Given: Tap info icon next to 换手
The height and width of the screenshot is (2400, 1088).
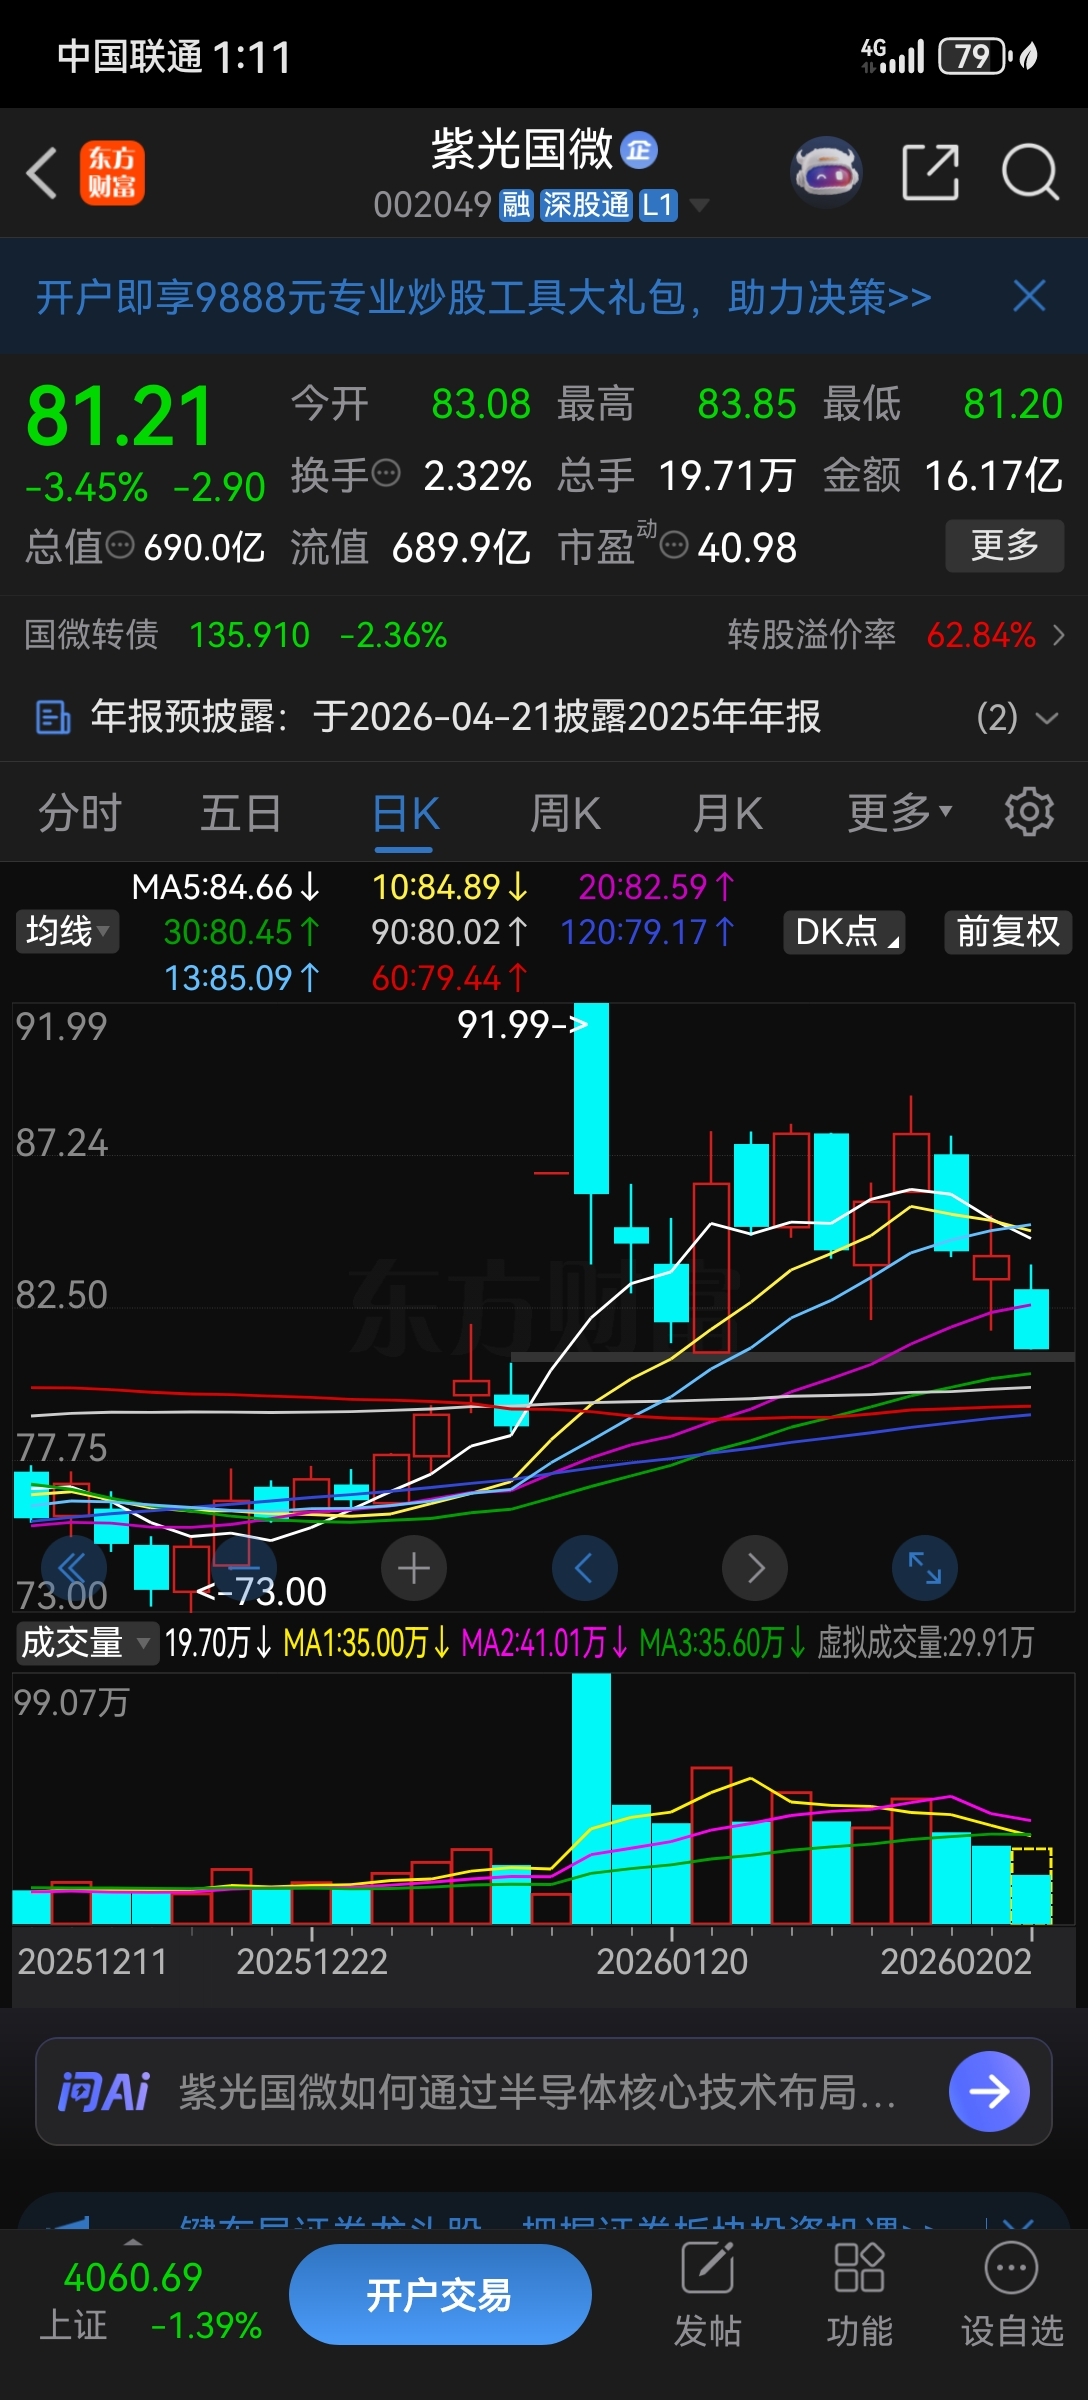Looking at the screenshot, I should [386, 472].
